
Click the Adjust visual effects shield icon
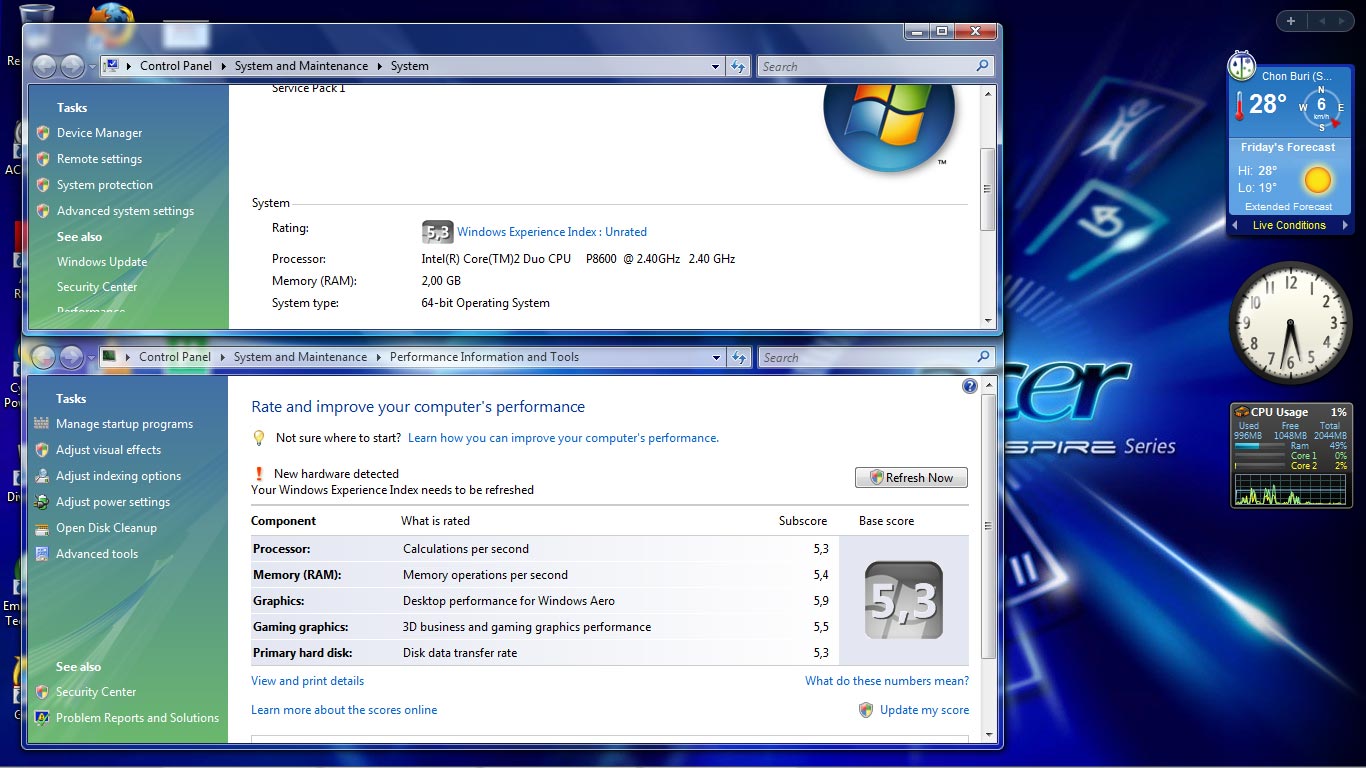pyautogui.click(x=41, y=450)
